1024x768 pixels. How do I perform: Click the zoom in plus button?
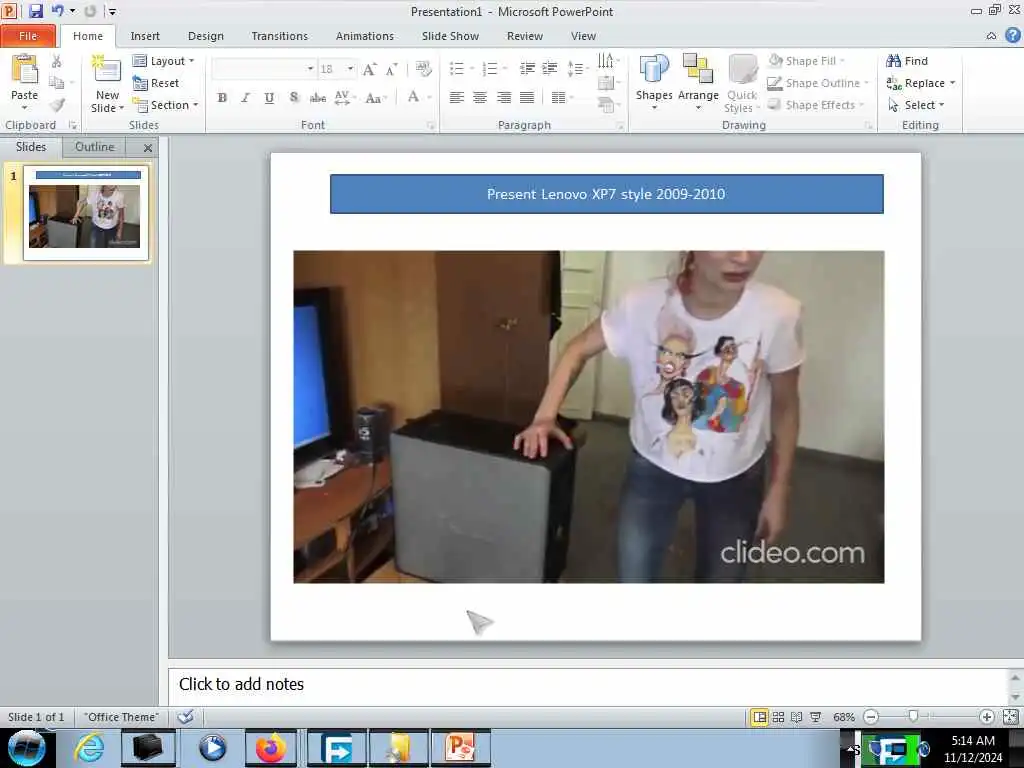coord(987,716)
